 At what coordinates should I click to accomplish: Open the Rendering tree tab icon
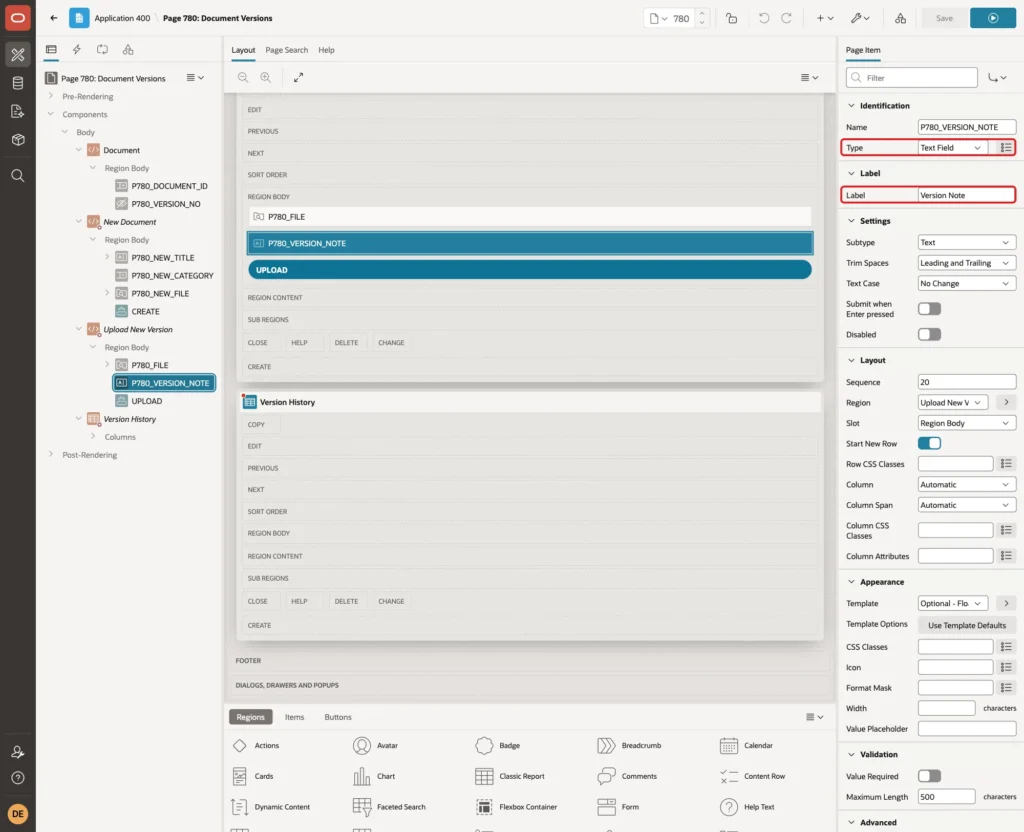point(51,50)
